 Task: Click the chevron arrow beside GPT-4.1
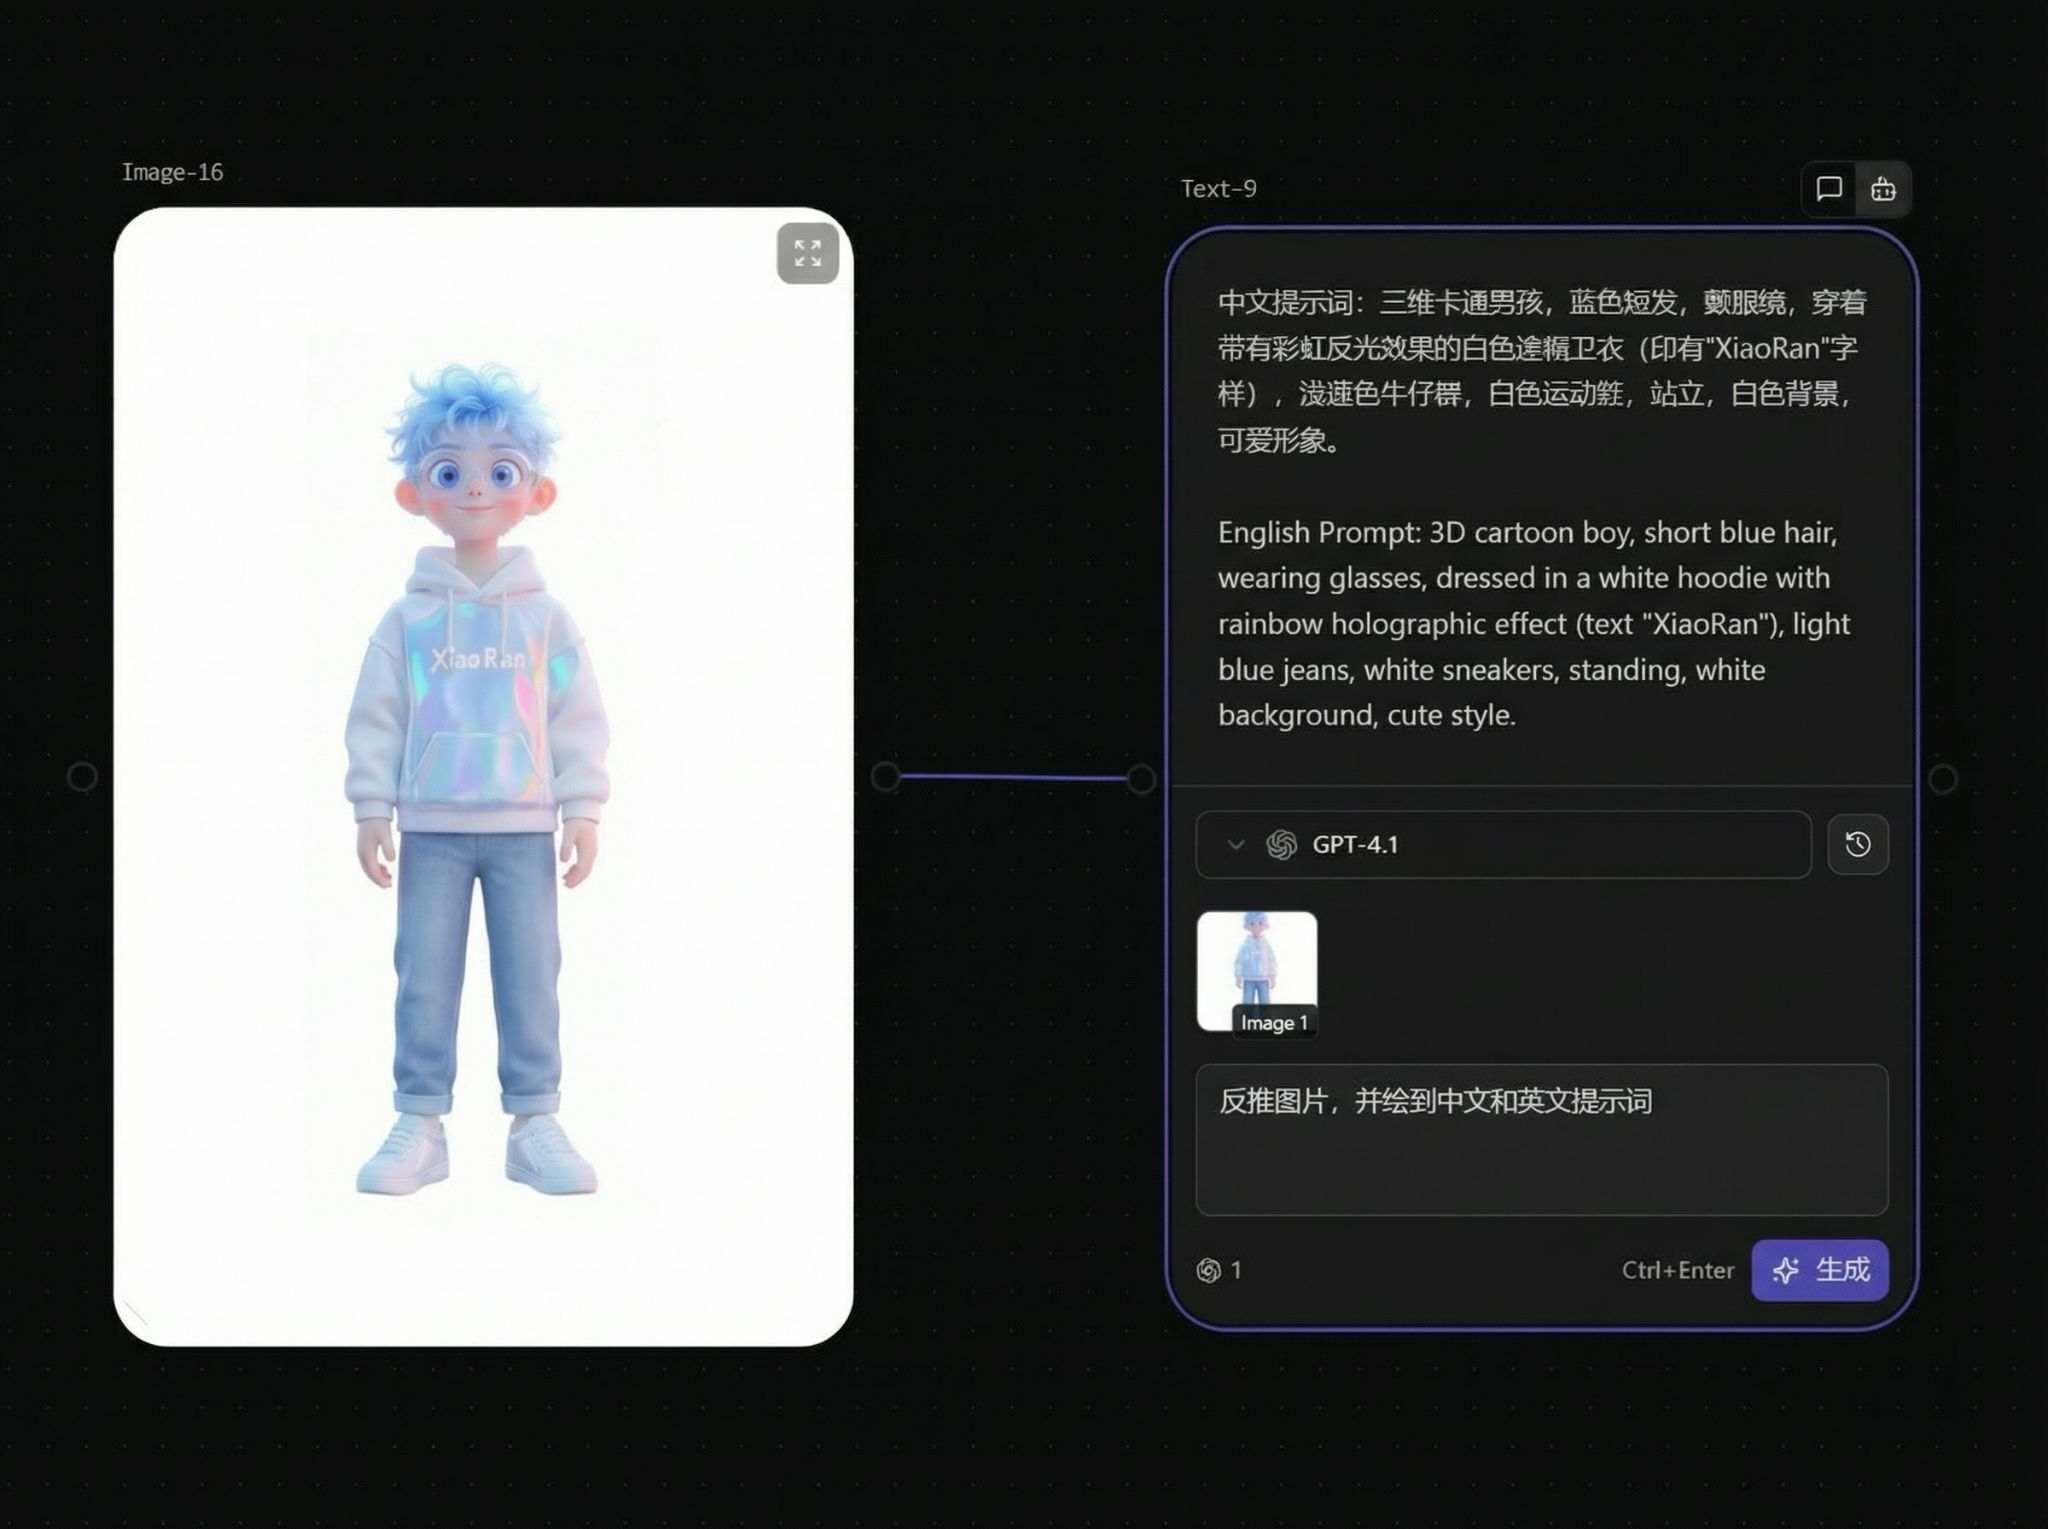point(1235,845)
